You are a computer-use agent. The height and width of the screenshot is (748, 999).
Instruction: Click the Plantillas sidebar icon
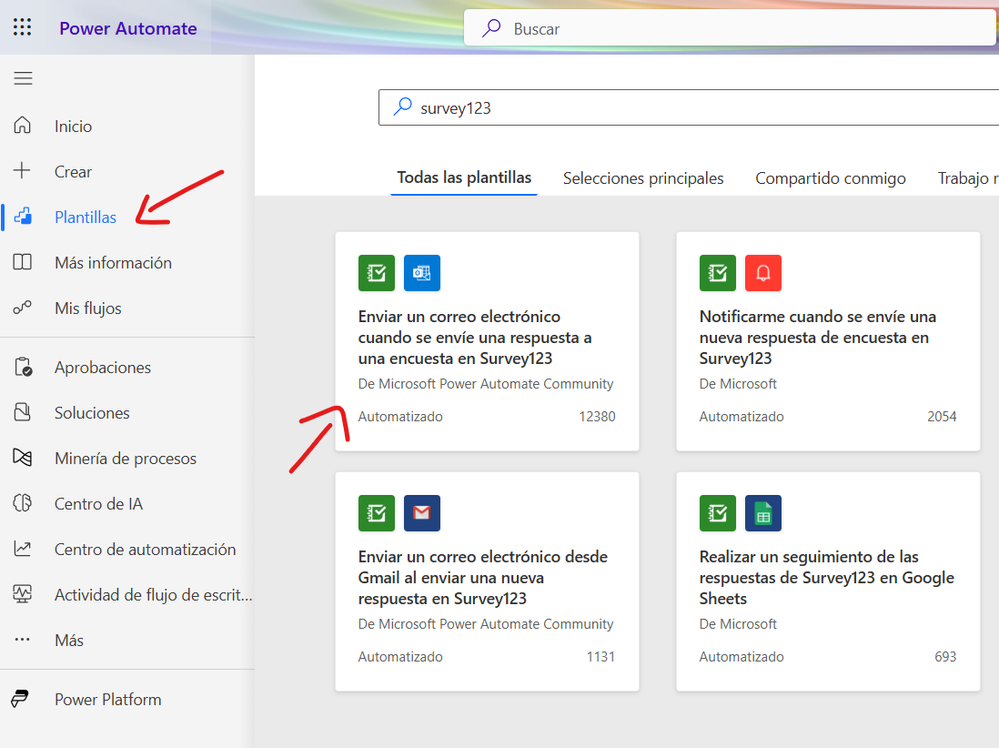(23, 216)
